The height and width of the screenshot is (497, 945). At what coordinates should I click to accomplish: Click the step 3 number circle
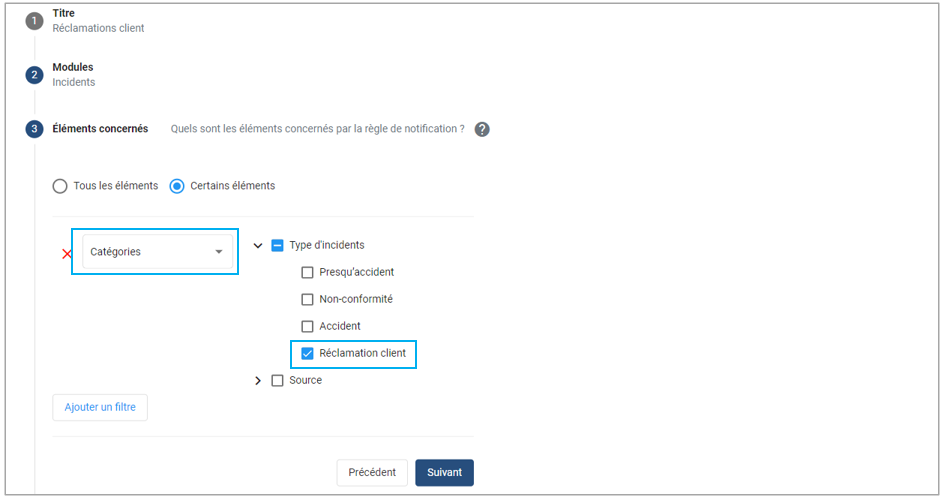tap(34, 129)
